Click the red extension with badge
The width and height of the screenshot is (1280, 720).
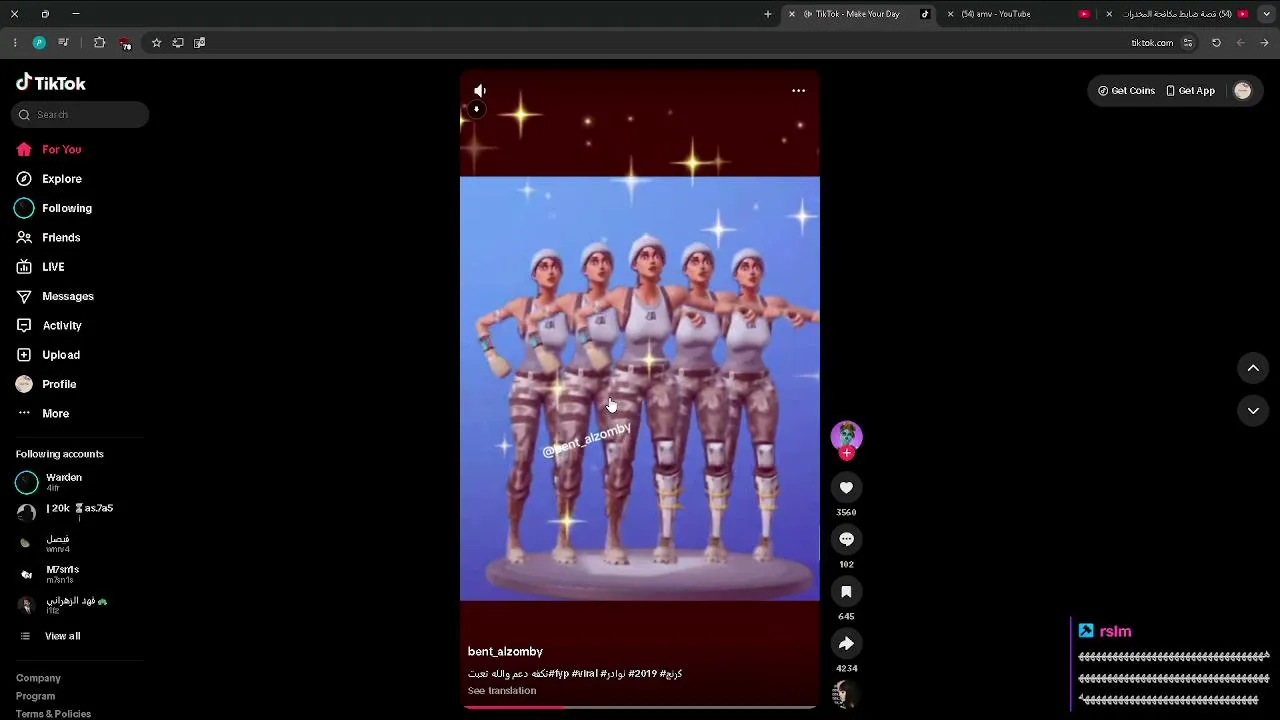pos(124,43)
